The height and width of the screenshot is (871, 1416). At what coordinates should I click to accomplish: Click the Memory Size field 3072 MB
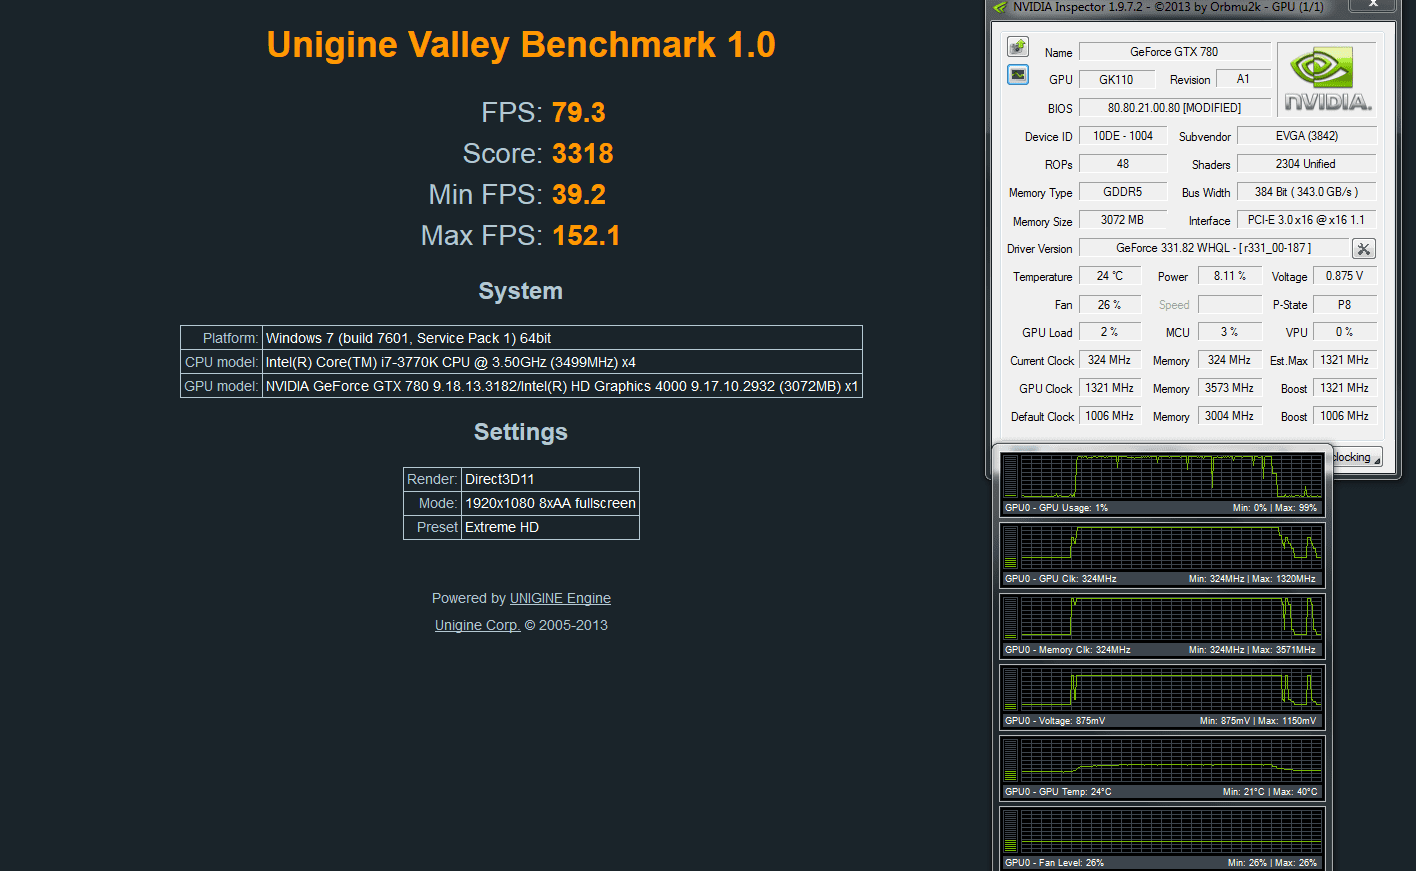click(1123, 220)
